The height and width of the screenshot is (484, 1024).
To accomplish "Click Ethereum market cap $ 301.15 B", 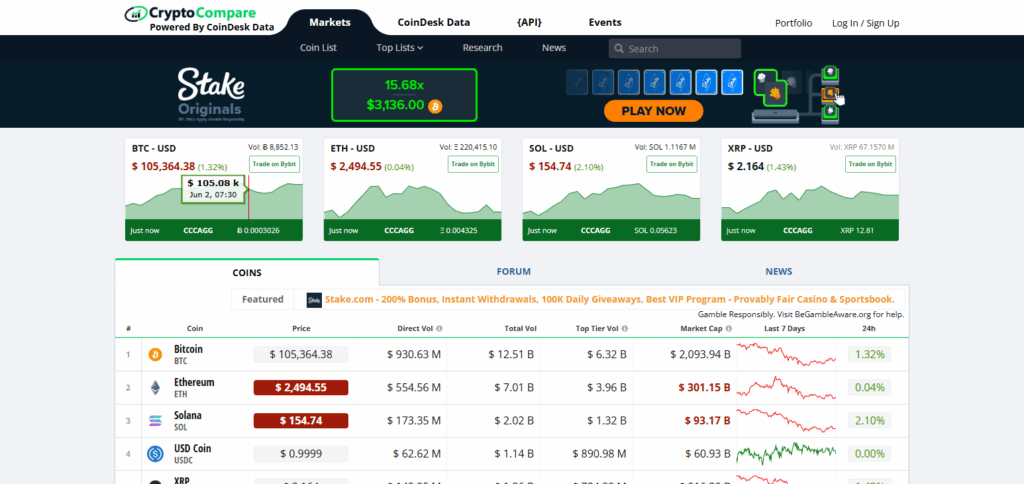I will [x=704, y=388].
